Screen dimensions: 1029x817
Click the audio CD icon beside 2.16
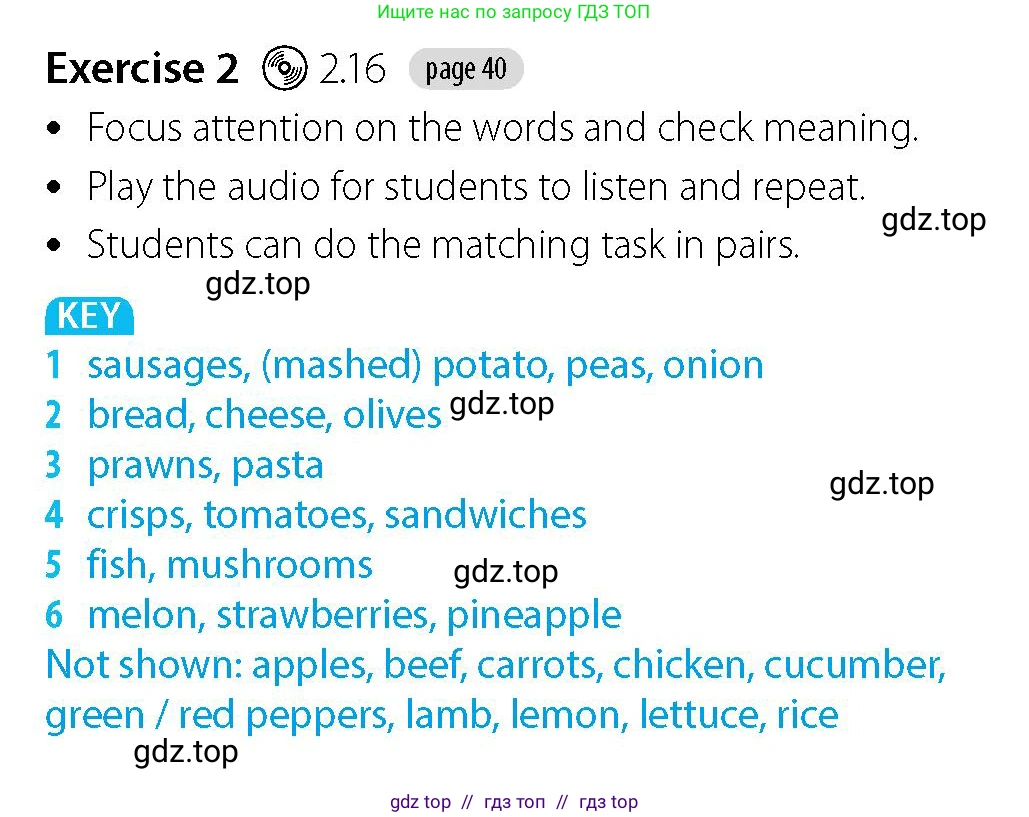coord(284,68)
